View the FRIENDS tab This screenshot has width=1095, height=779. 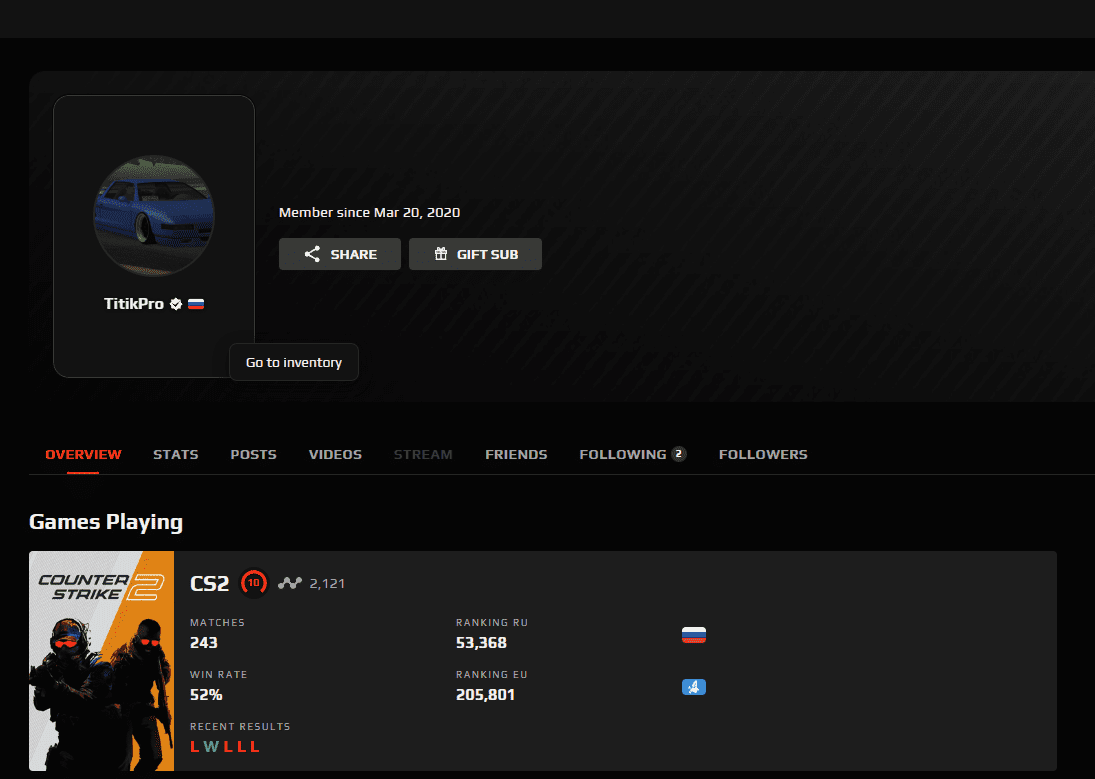click(516, 454)
